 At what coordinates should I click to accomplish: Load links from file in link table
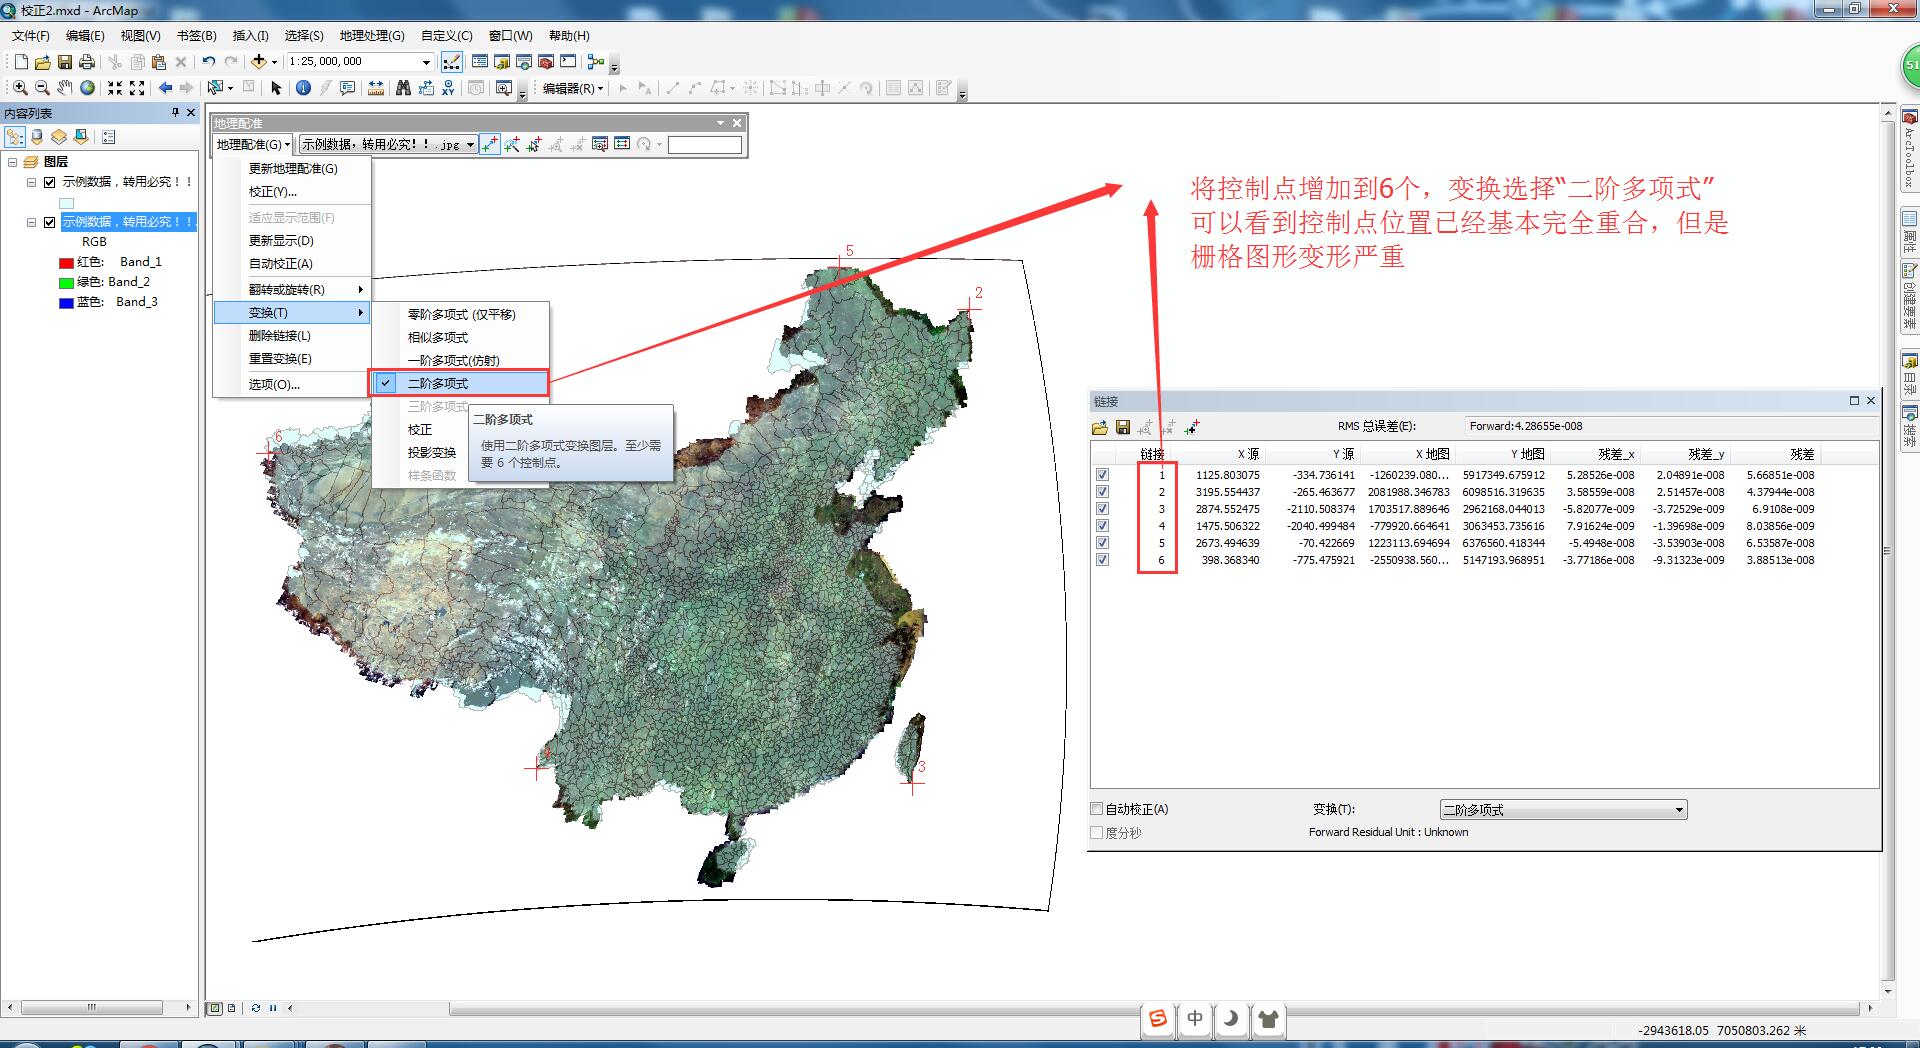click(x=1100, y=427)
